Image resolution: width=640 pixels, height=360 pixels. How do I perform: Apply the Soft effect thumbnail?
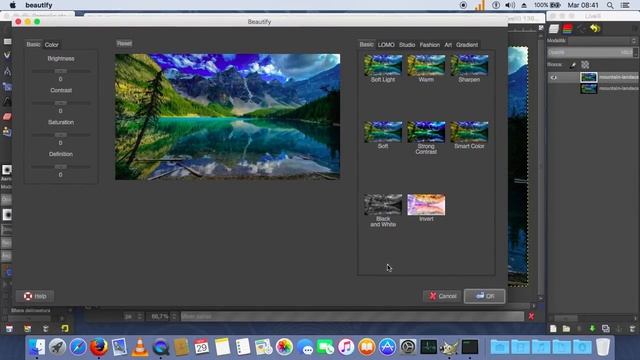(383, 132)
